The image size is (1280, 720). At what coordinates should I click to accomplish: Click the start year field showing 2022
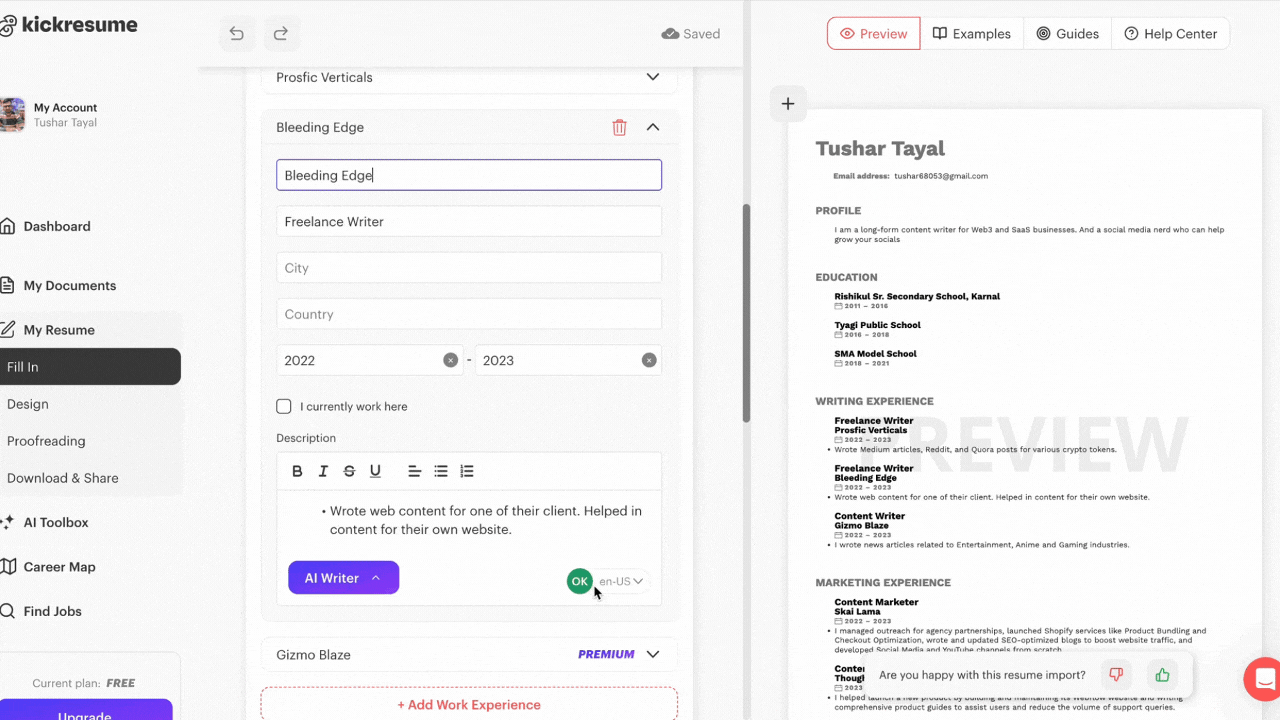coord(369,360)
